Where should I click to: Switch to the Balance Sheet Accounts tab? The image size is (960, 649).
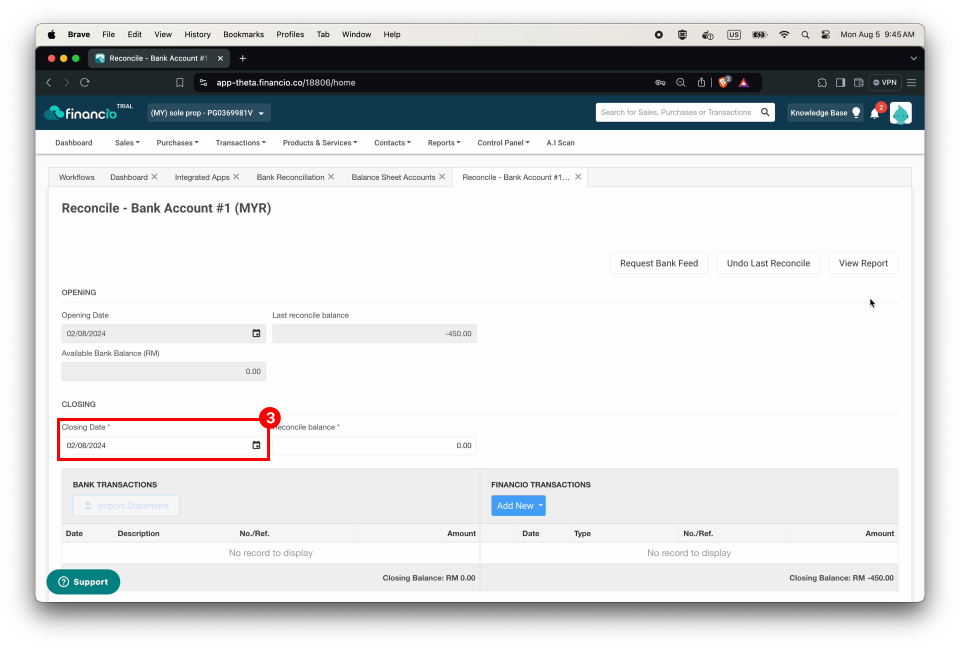click(x=393, y=177)
